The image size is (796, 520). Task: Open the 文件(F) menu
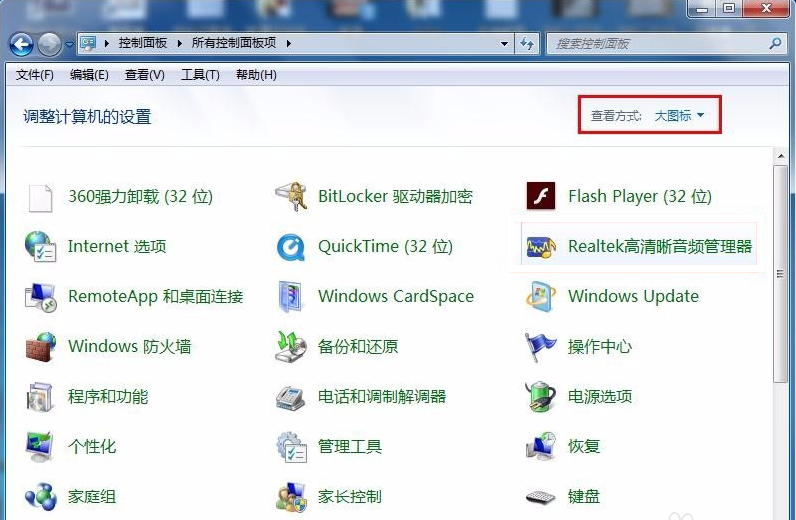coord(35,75)
